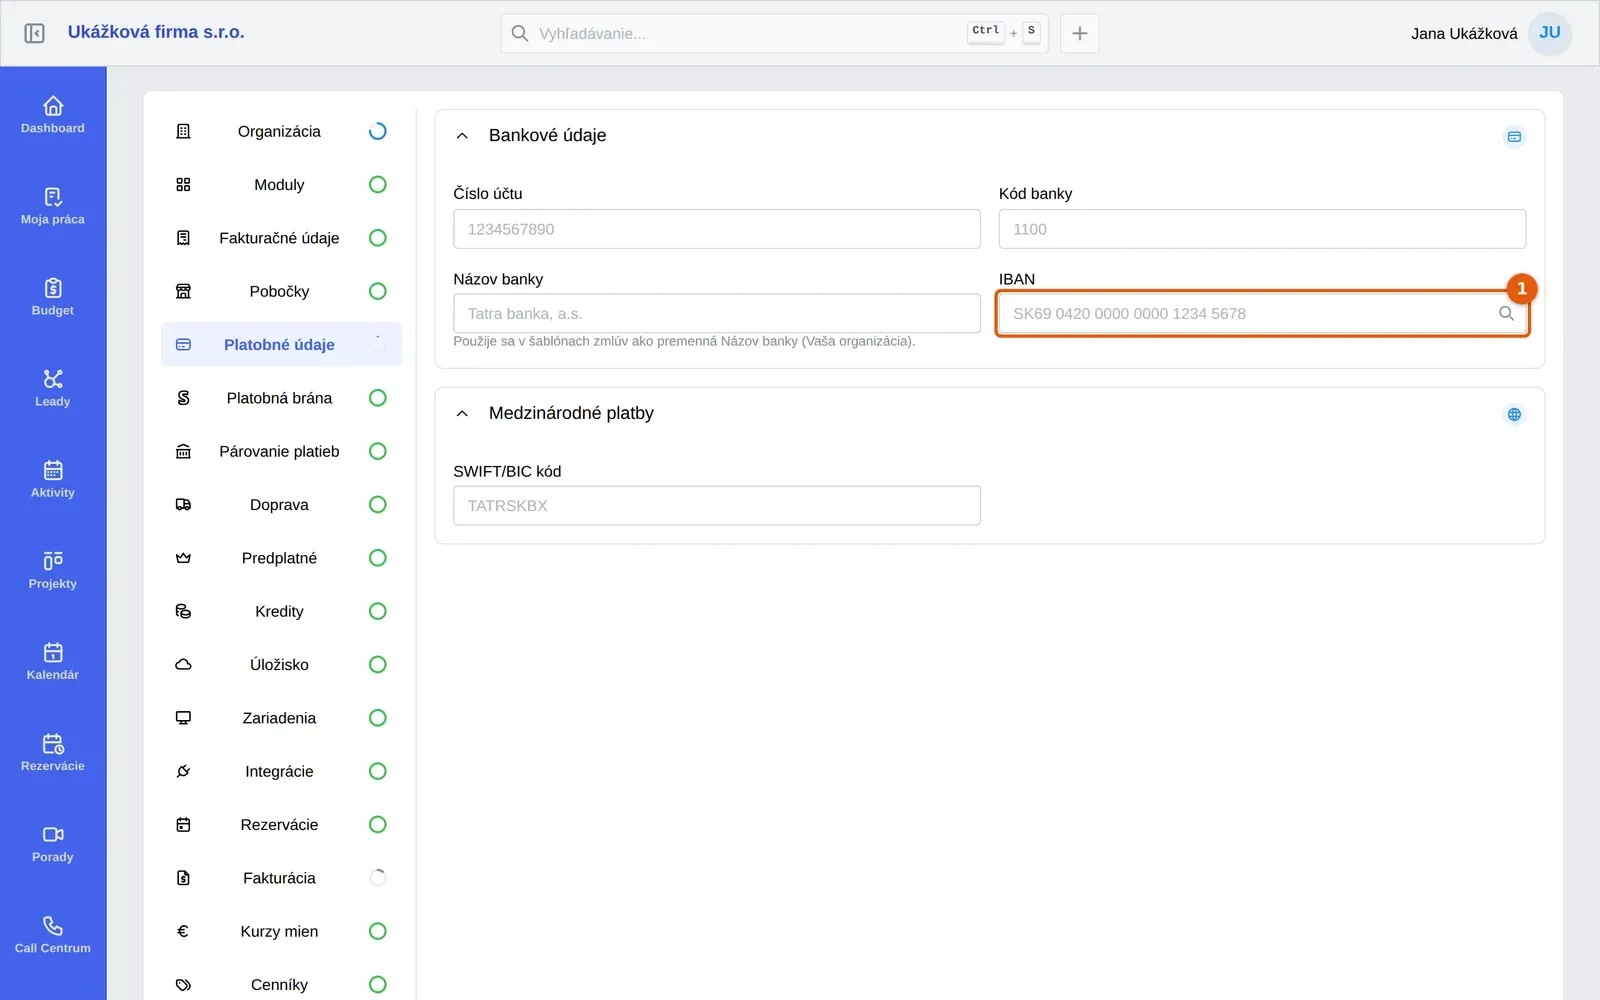Viewport: 1600px width, 1000px height.
Task: Go to Budget in the sidebar
Action: pyautogui.click(x=53, y=296)
